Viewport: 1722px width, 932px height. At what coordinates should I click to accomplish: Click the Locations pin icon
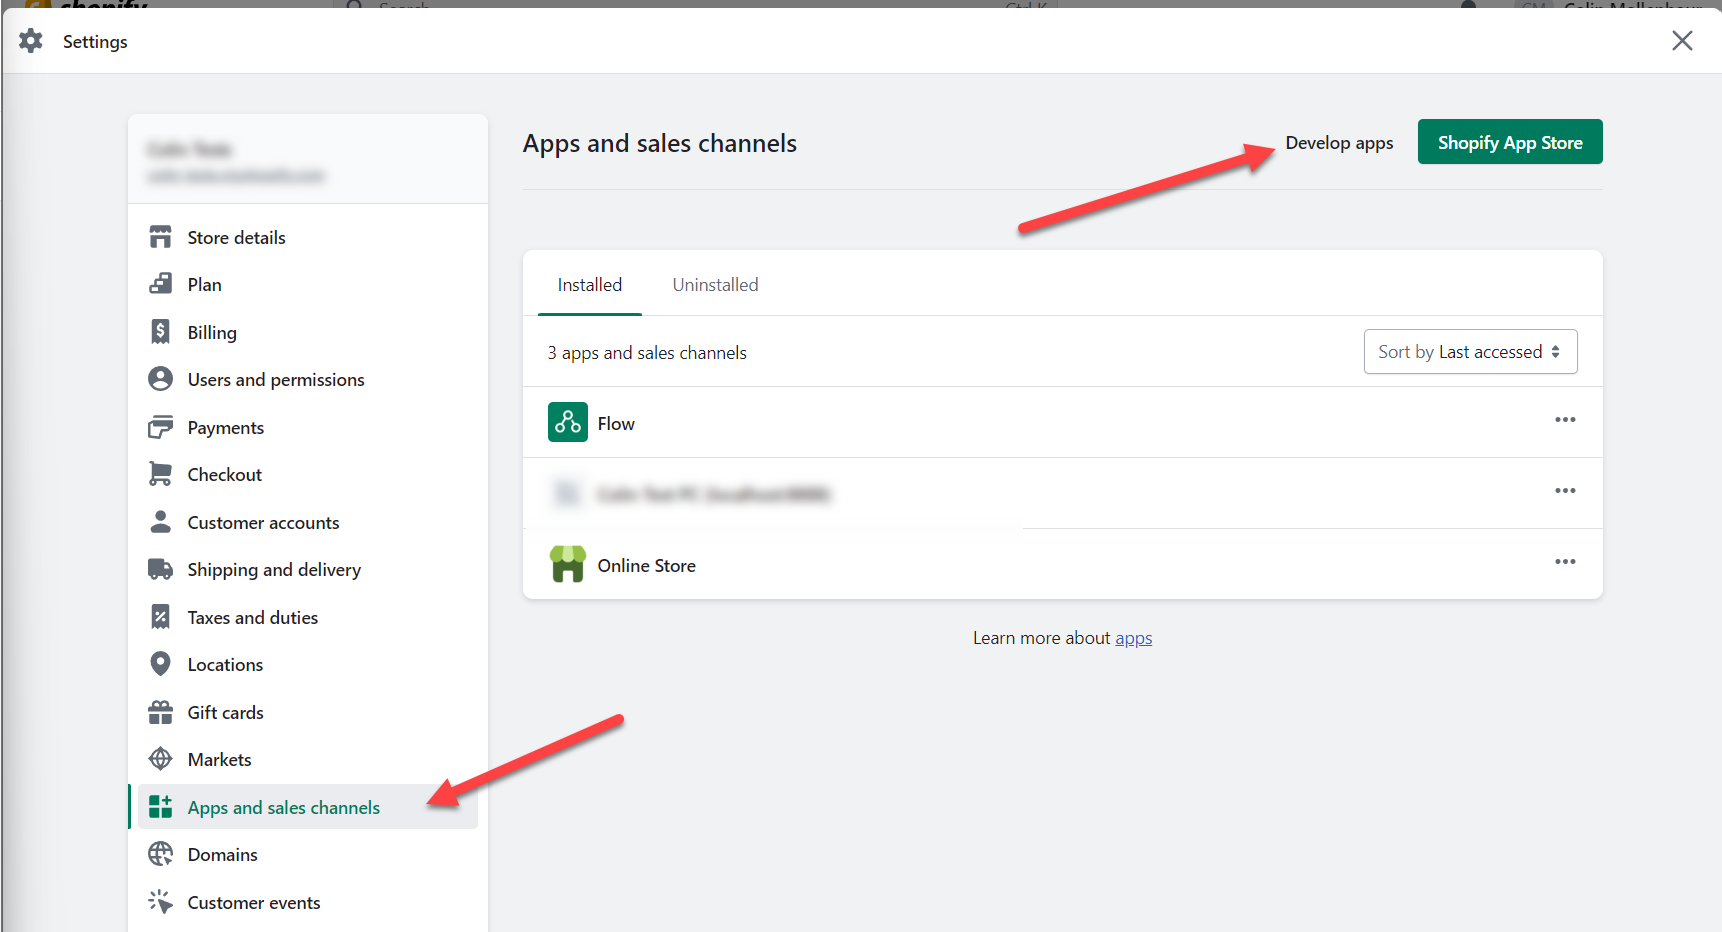point(160,664)
